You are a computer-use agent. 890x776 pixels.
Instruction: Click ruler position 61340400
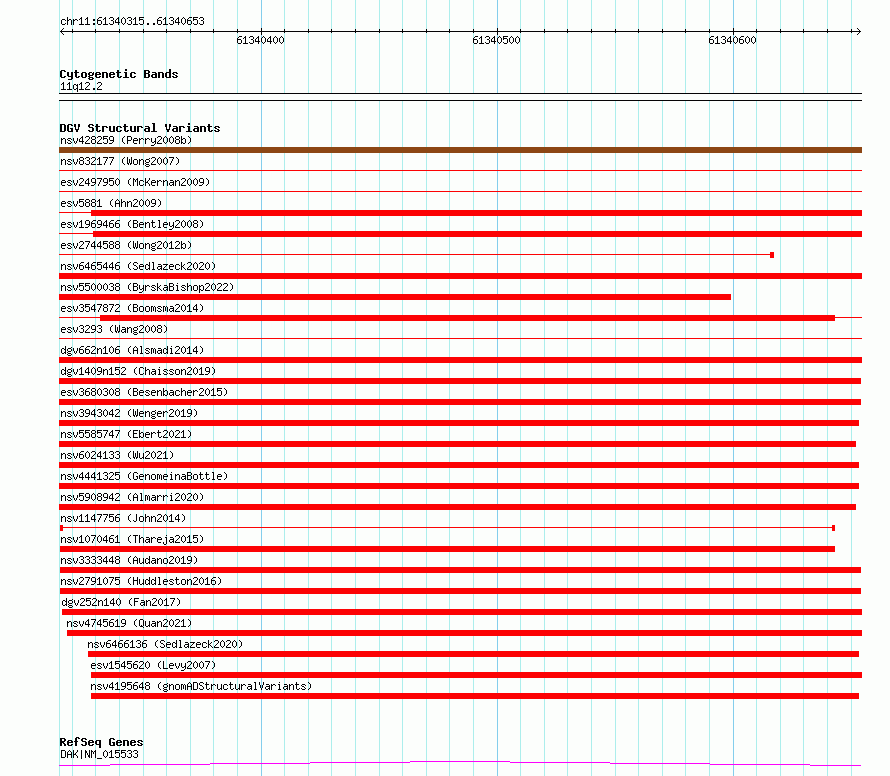(x=261, y=40)
